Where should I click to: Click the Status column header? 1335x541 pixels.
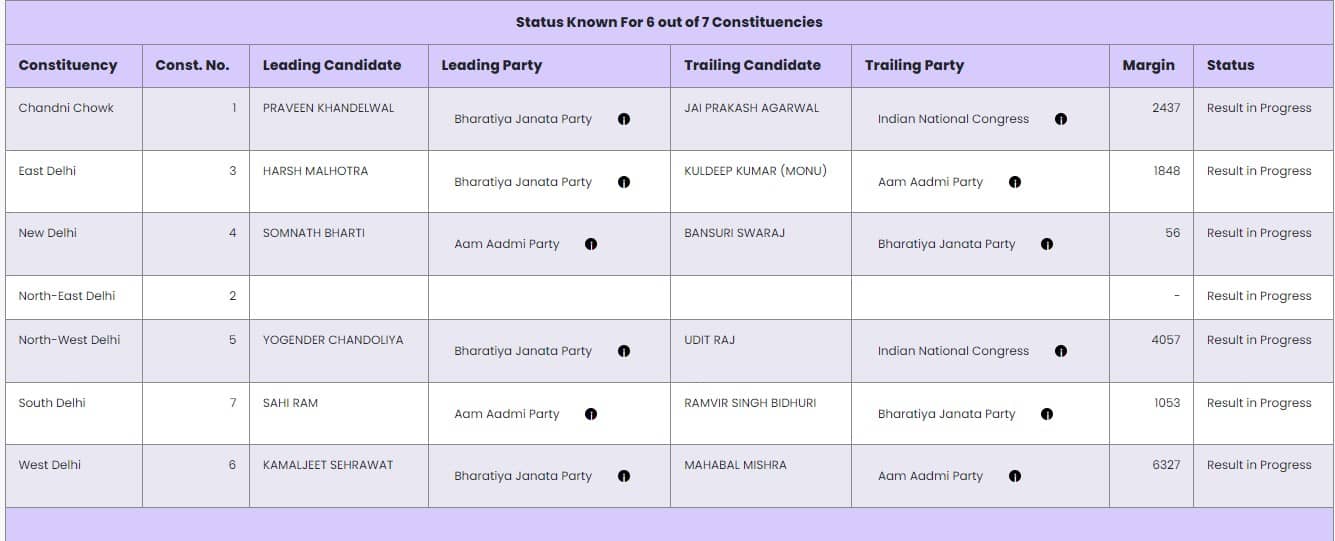(1230, 65)
